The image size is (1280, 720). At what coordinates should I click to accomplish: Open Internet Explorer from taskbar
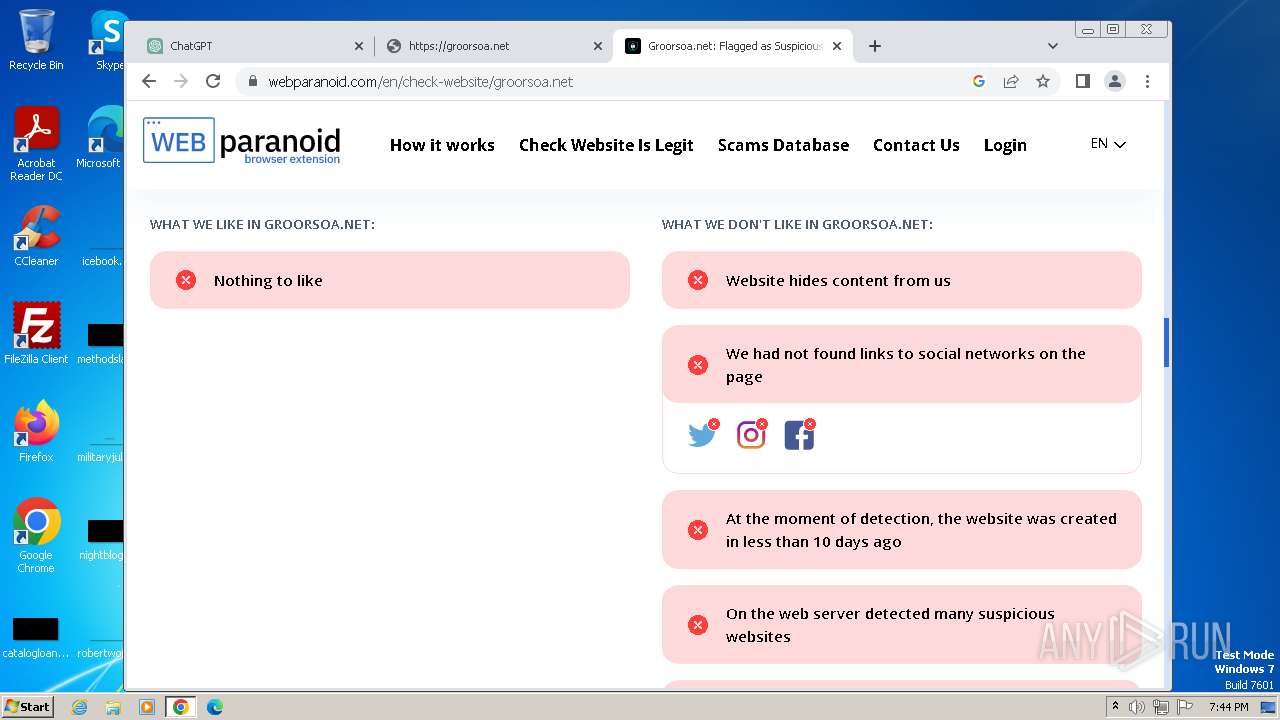coord(79,707)
